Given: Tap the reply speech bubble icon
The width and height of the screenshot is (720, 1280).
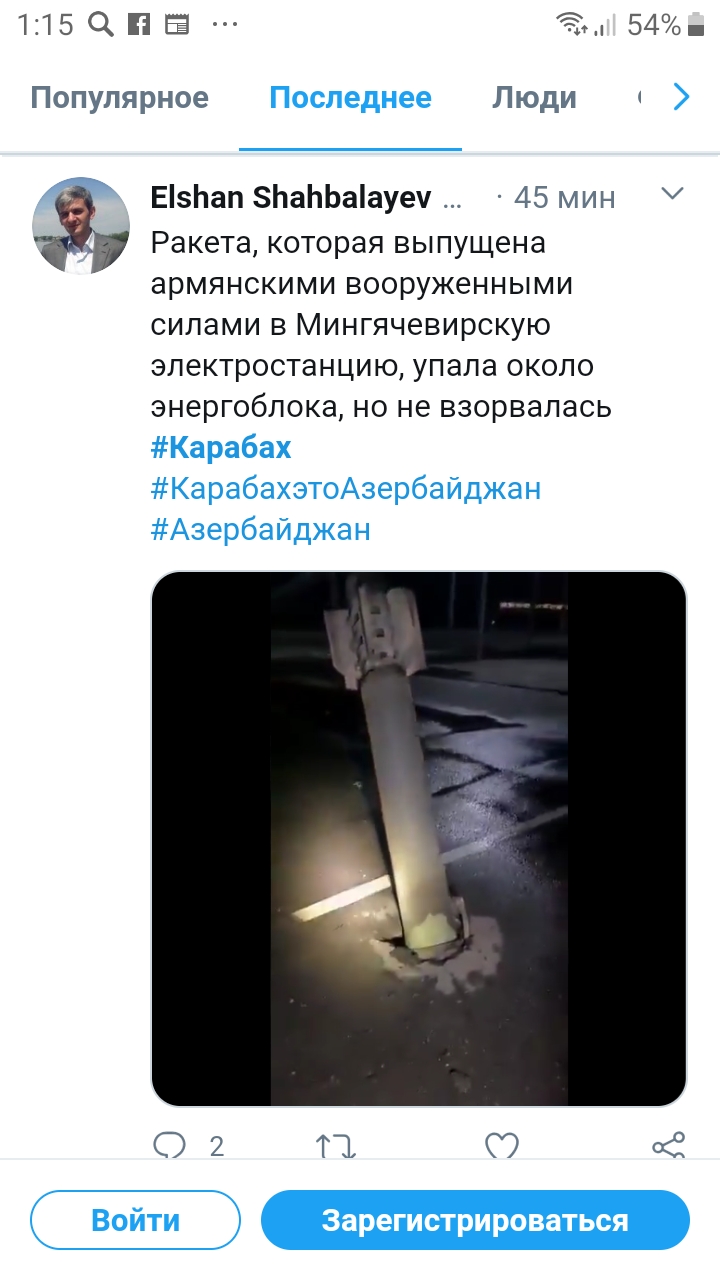Looking at the screenshot, I should click(169, 1146).
